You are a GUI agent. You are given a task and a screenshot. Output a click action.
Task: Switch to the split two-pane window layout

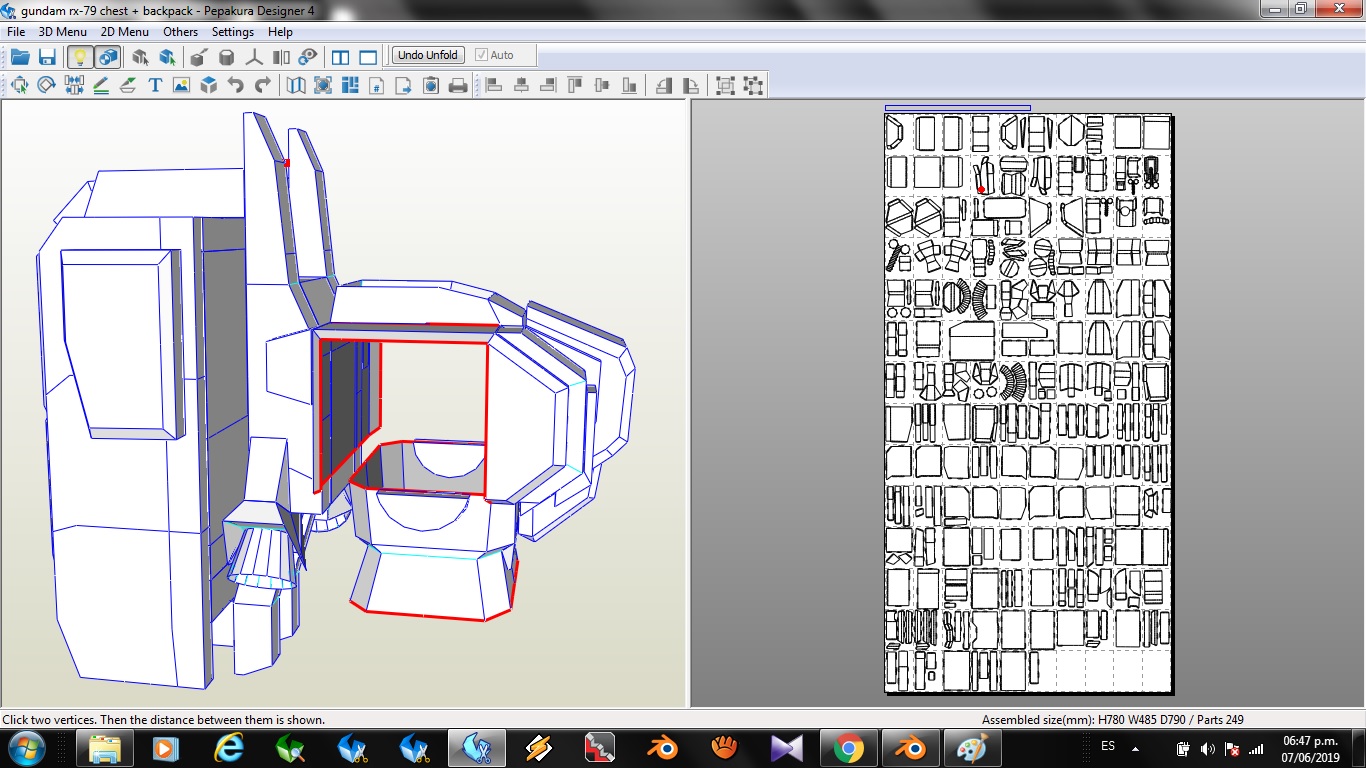pyautogui.click(x=340, y=56)
